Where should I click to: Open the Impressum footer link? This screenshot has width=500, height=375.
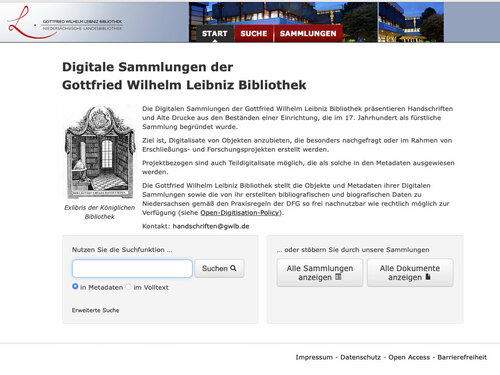(314, 357)
